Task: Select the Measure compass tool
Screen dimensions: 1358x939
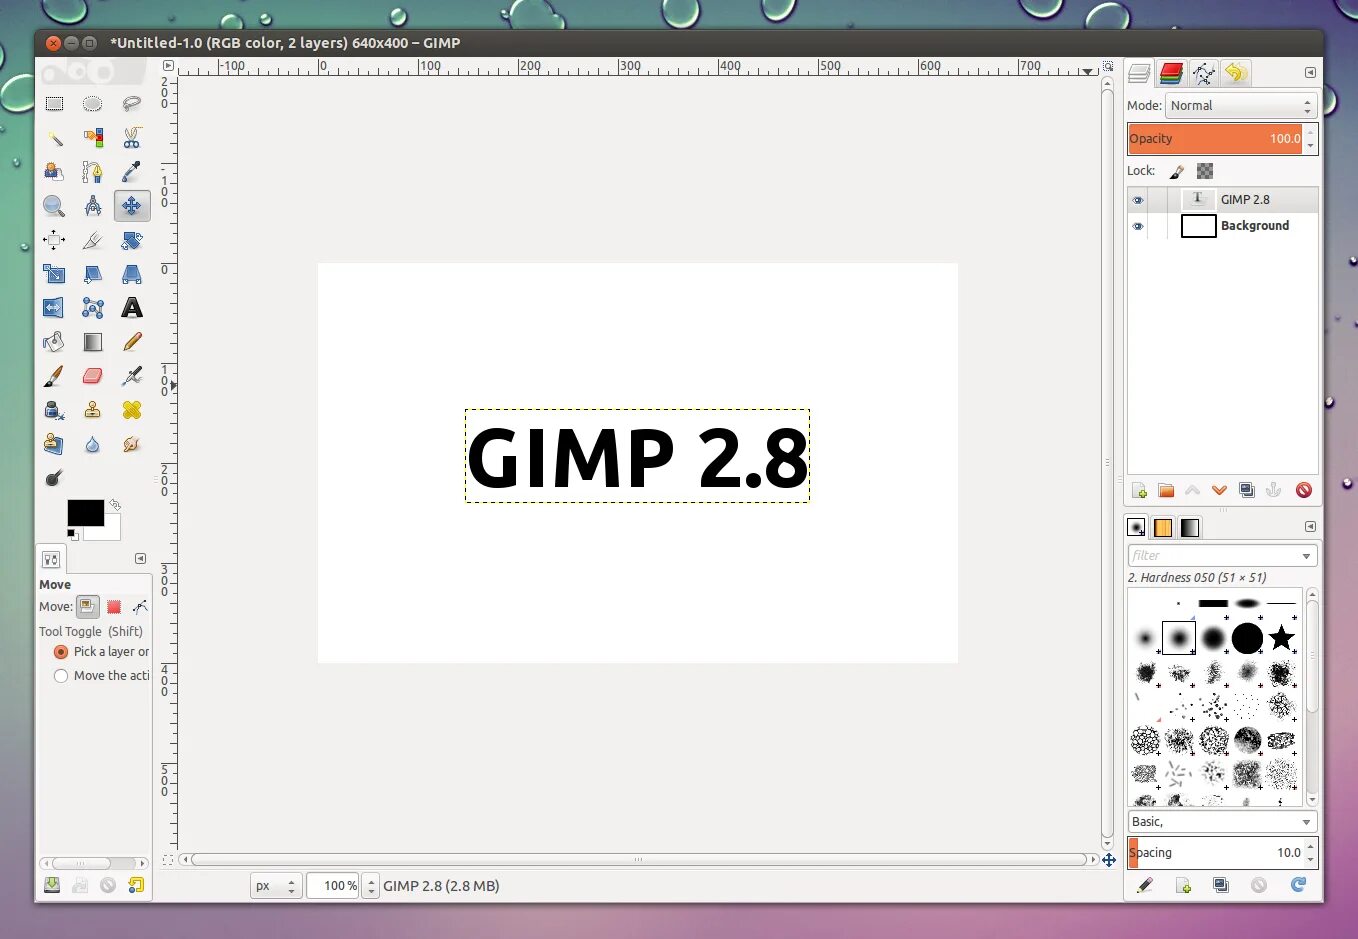Action: pos(93,206)
